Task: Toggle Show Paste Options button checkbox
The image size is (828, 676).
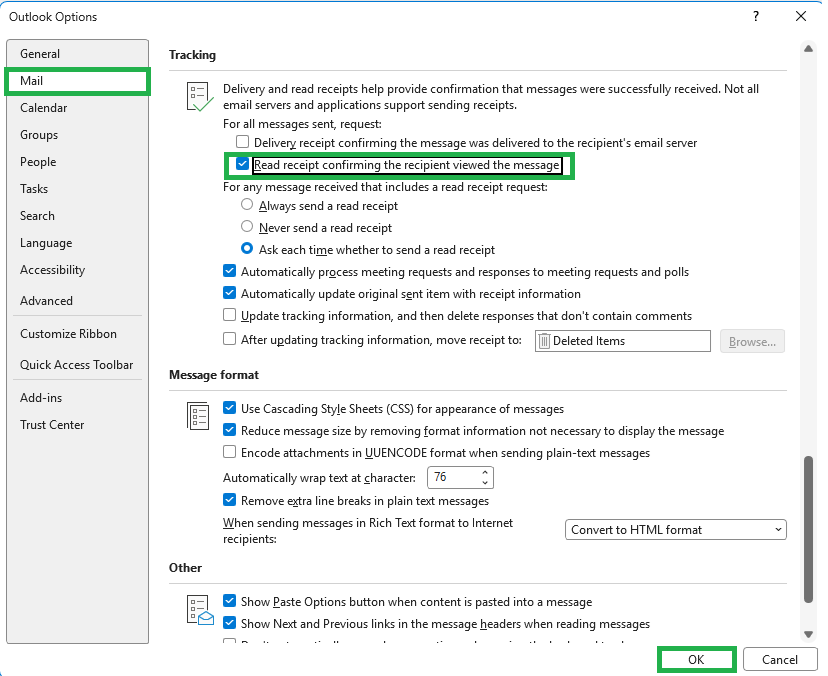Action: 229,601
